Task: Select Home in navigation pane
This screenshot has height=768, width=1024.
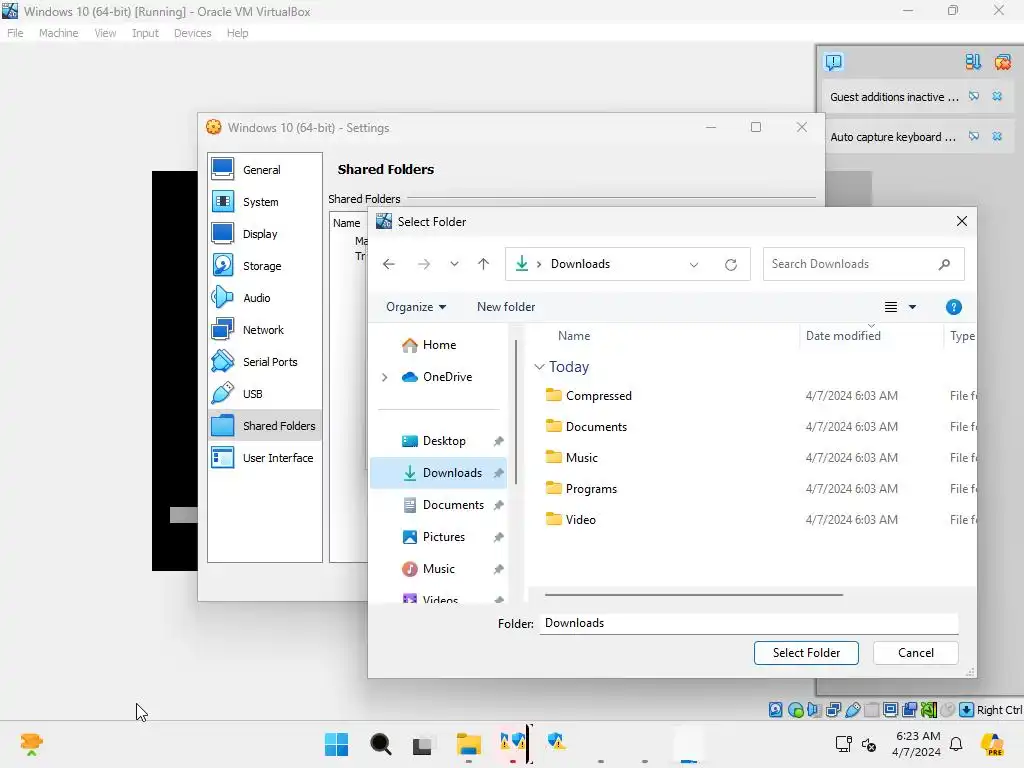Action: click(439, 345)
